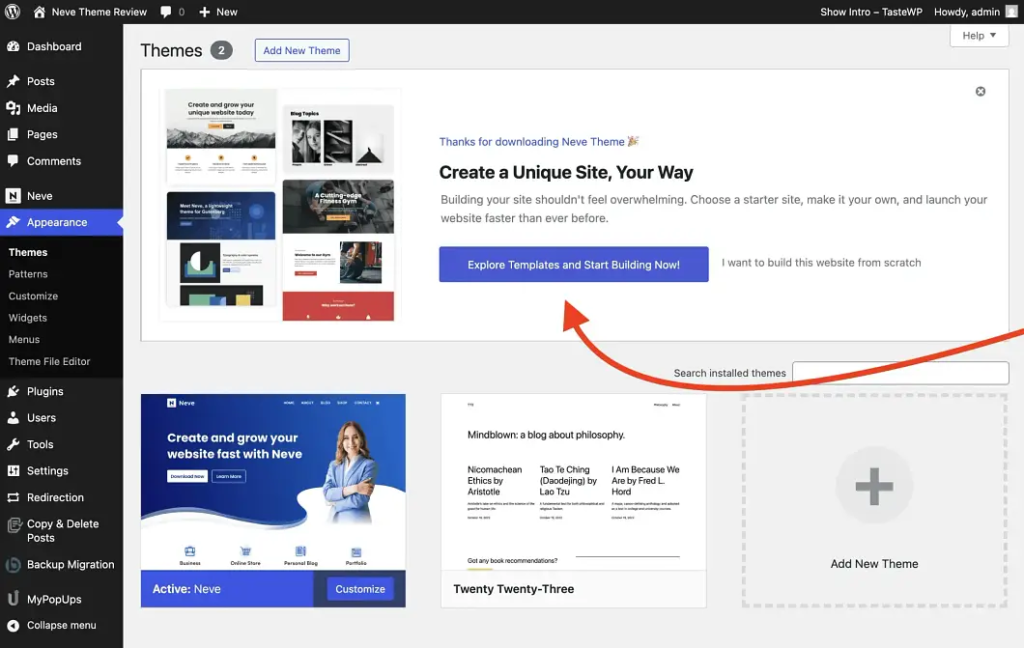Click the admin avatar in top bar

[1012, 12]
